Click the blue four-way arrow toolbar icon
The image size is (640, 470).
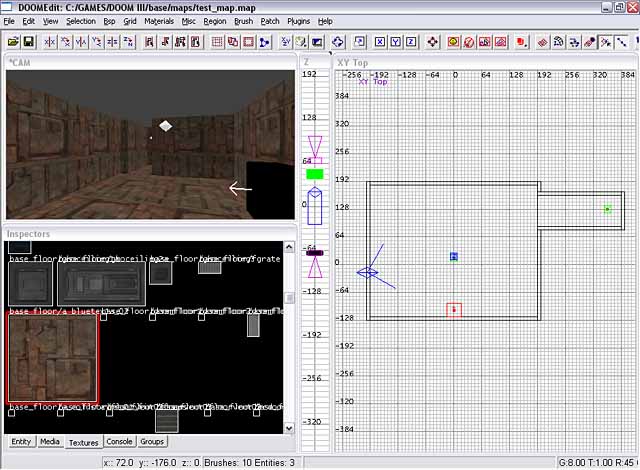click(338, 42)
